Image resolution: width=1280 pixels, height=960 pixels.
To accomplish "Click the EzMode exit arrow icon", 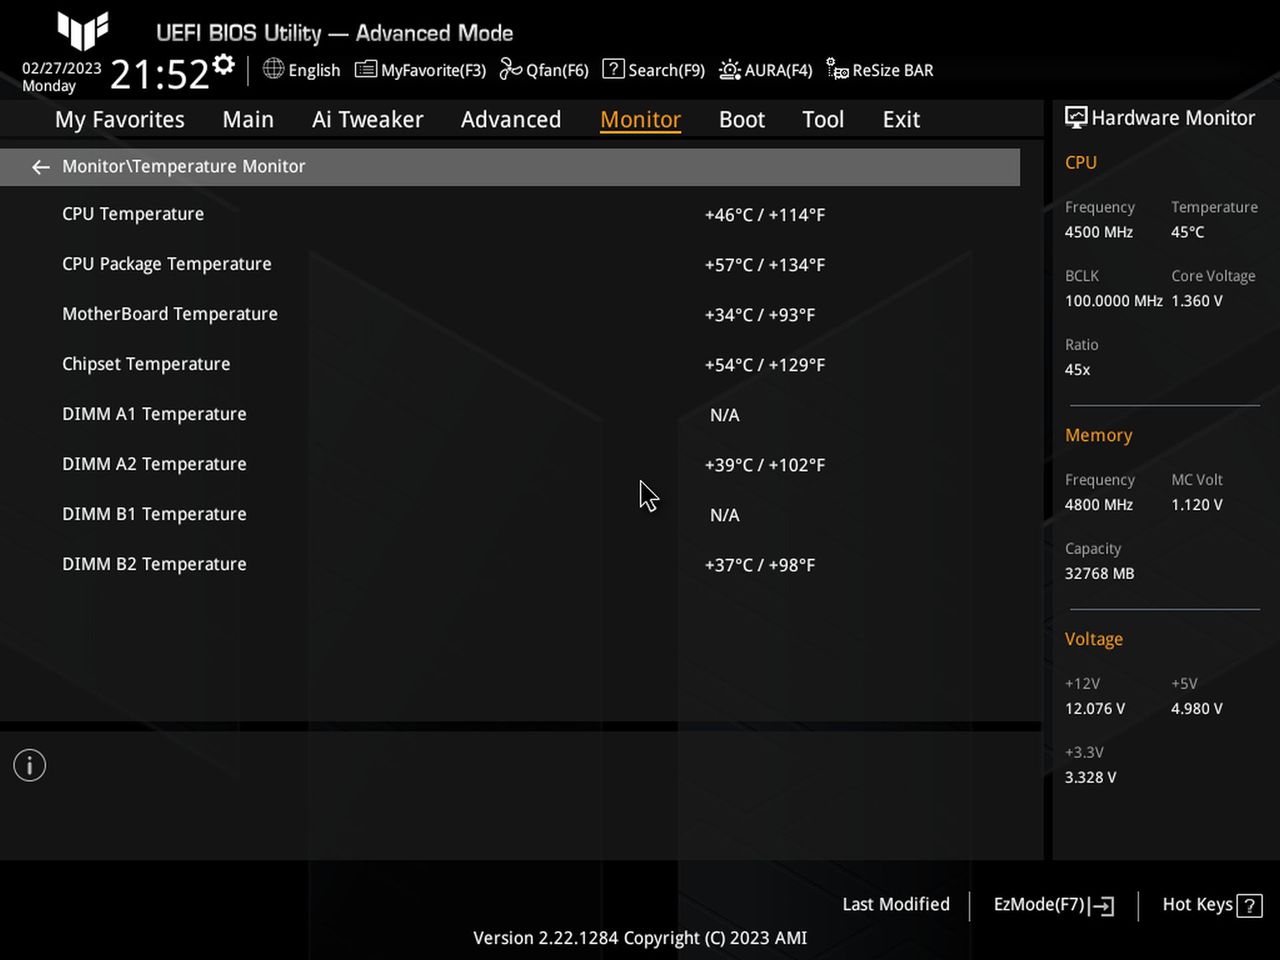I will tap(1102, 906).
